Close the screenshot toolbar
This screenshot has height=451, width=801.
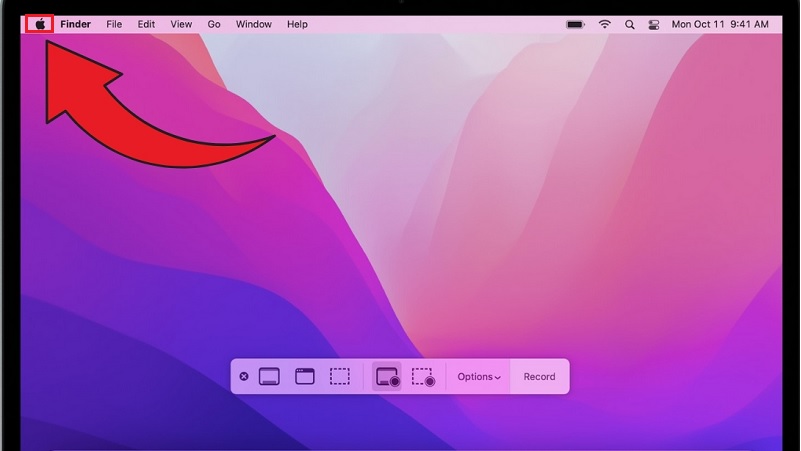coord(244,376)
